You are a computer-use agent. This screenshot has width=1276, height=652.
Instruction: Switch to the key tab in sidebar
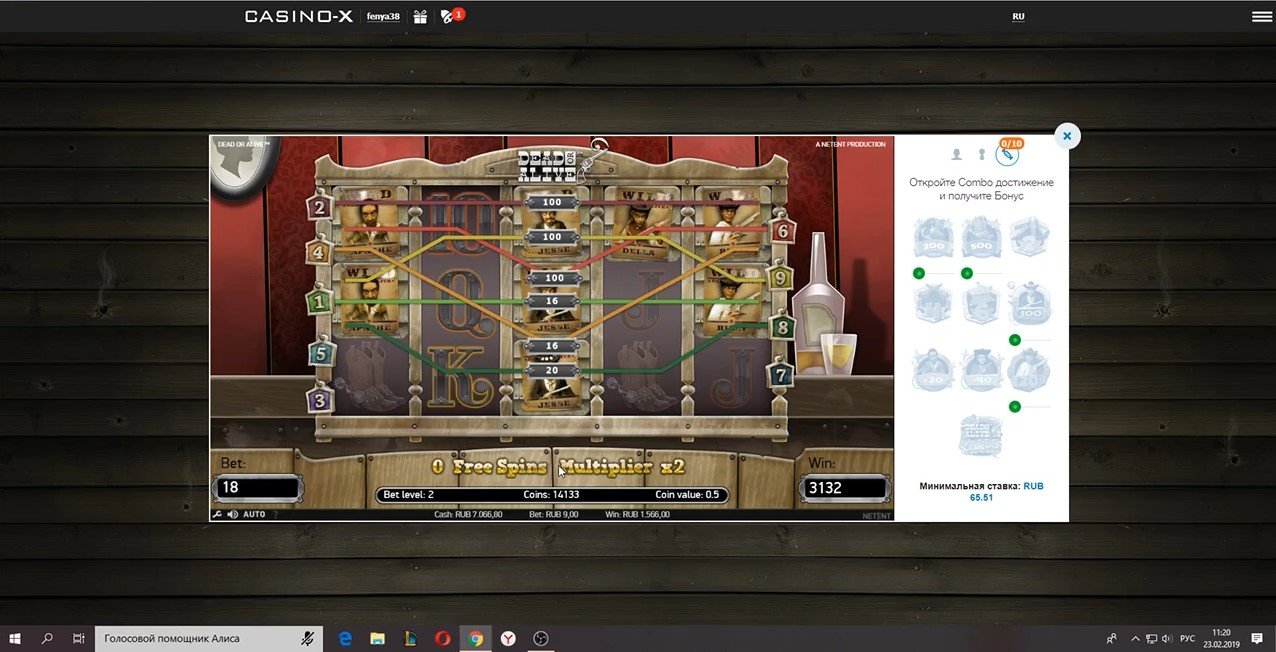click(981, 154)
